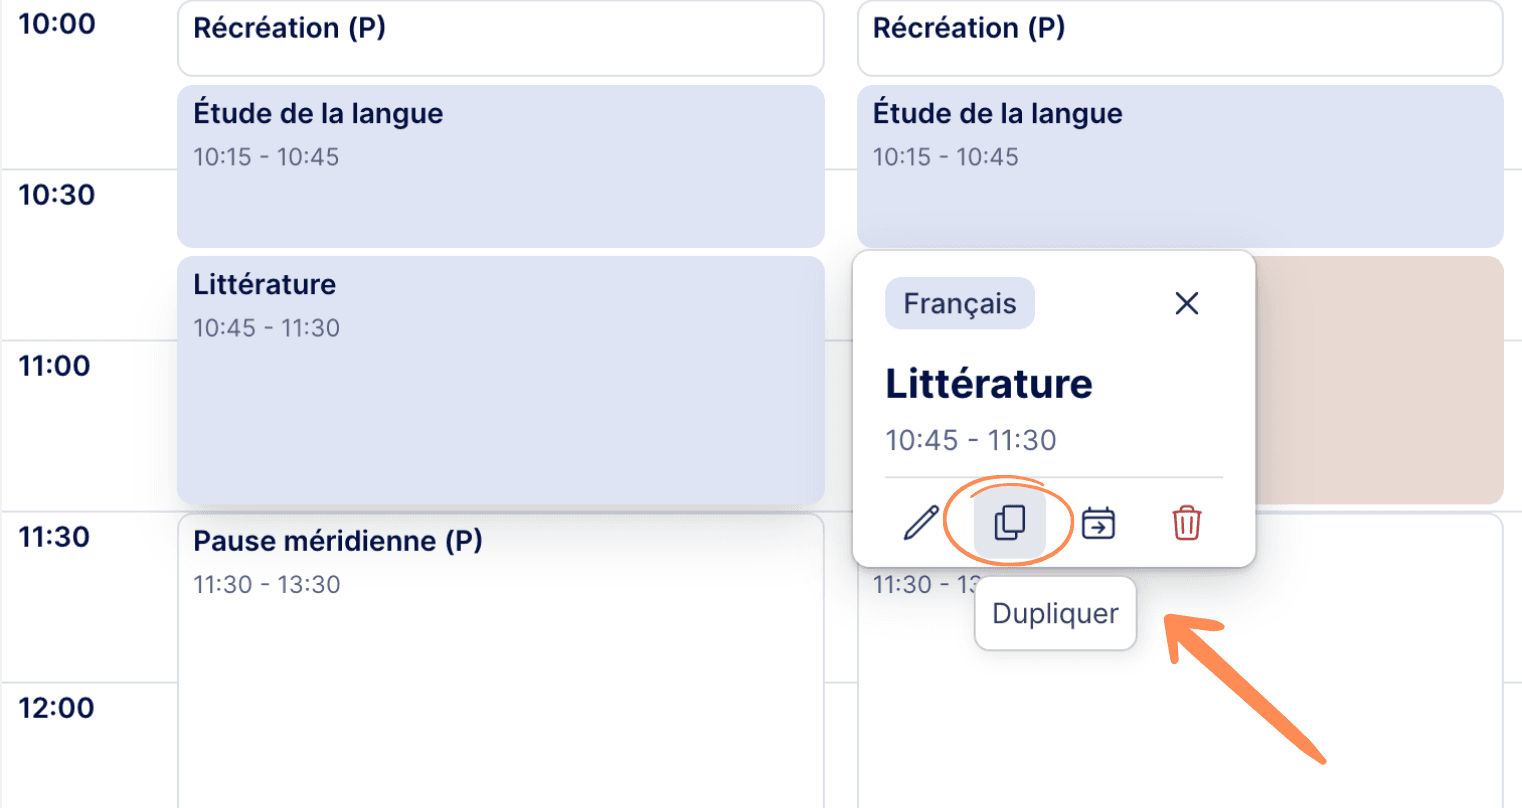
Task: Select Étude de la langue in second day column
Action: pyautogui.click(x=1180, y=166)
